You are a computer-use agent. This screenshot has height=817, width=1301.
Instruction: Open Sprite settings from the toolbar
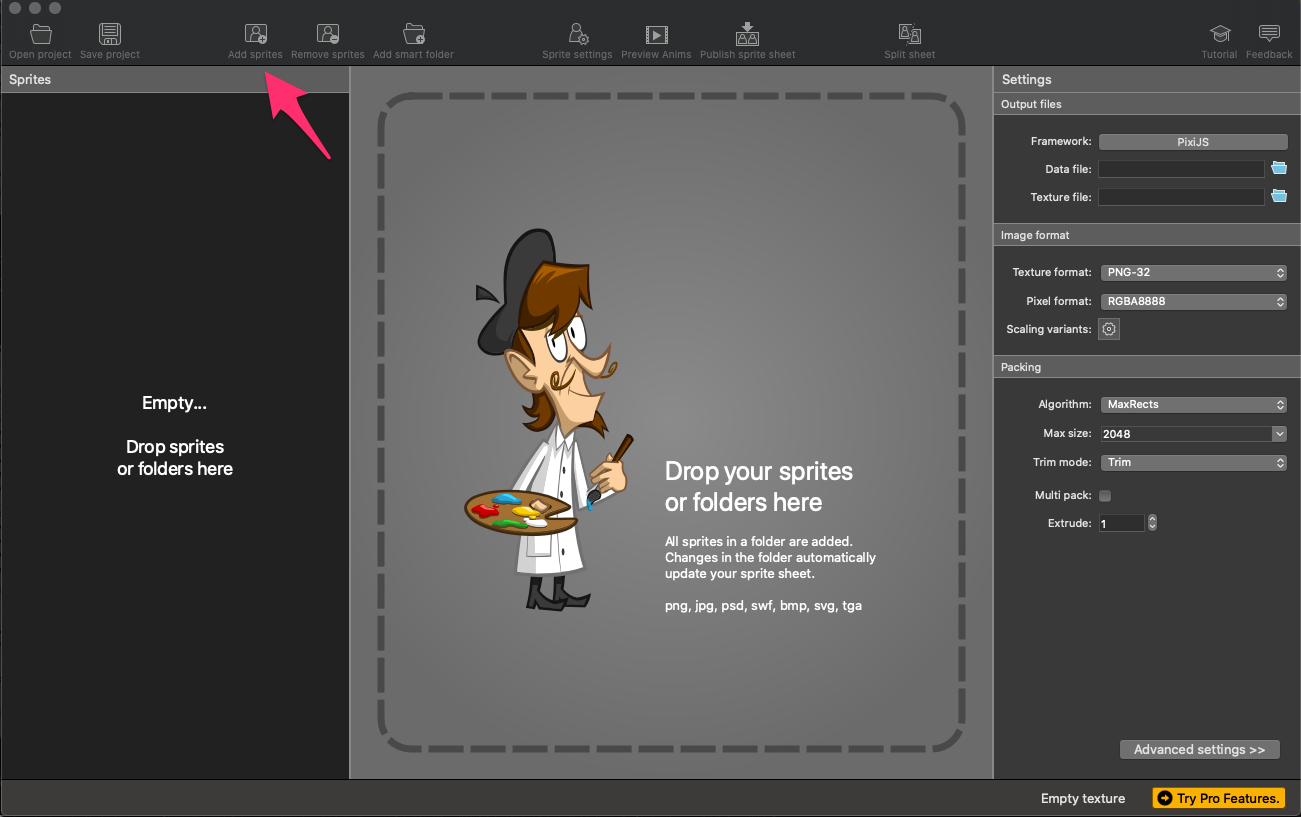tap(577, 35)
